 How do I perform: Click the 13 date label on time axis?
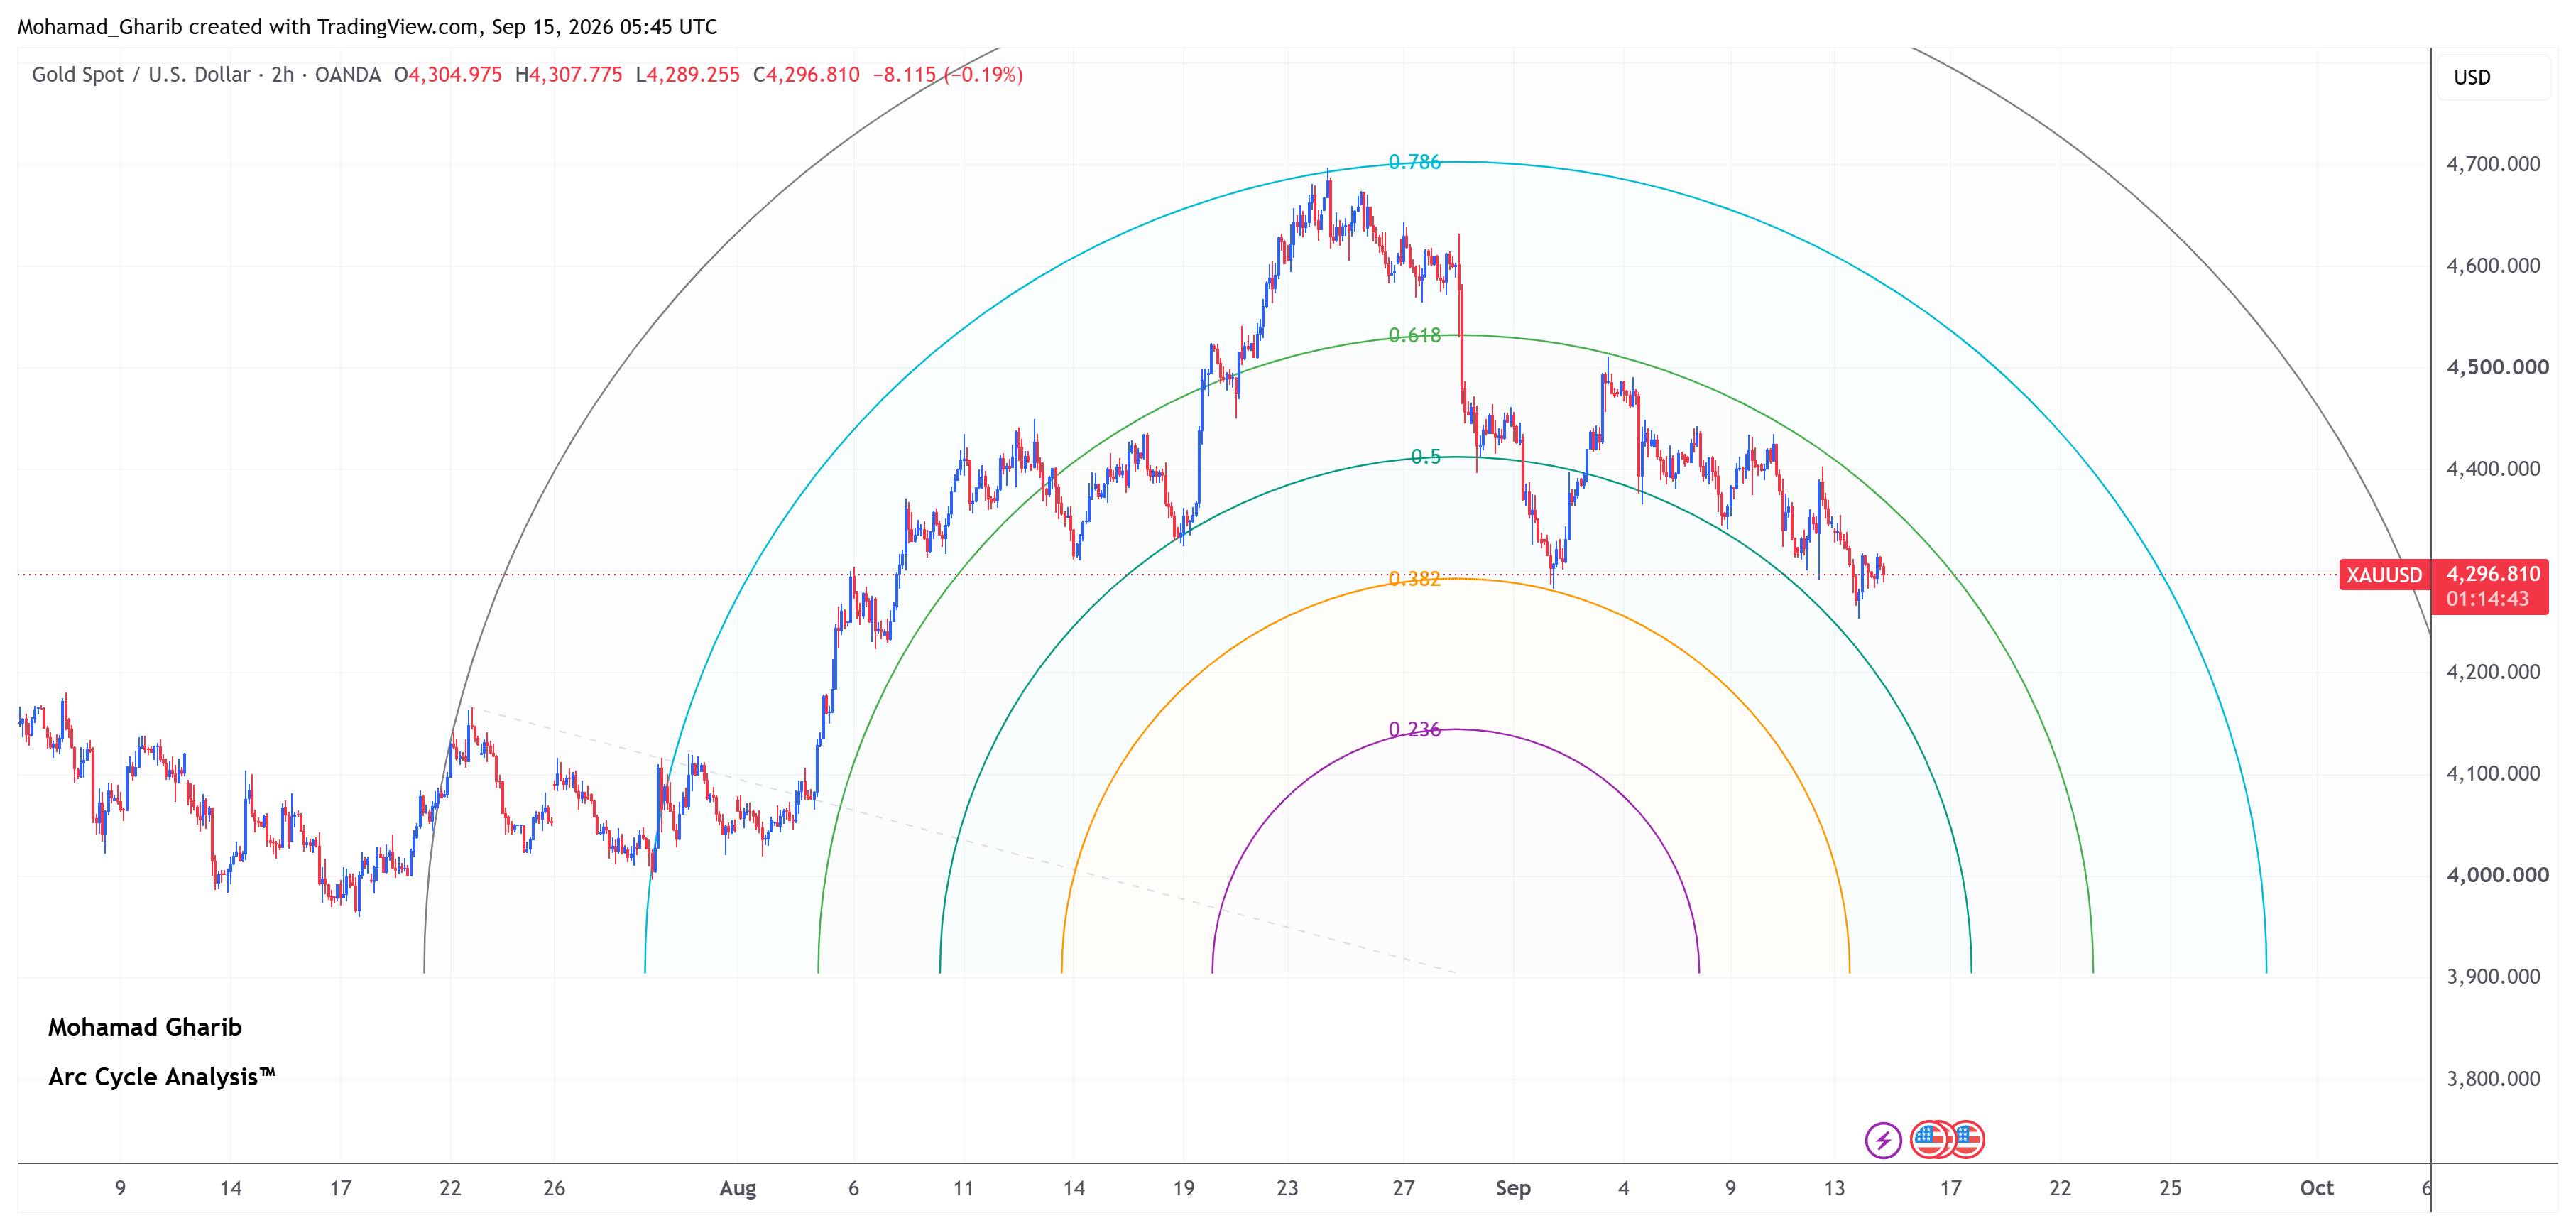pyautogui.click(x=1834, y=1188)
